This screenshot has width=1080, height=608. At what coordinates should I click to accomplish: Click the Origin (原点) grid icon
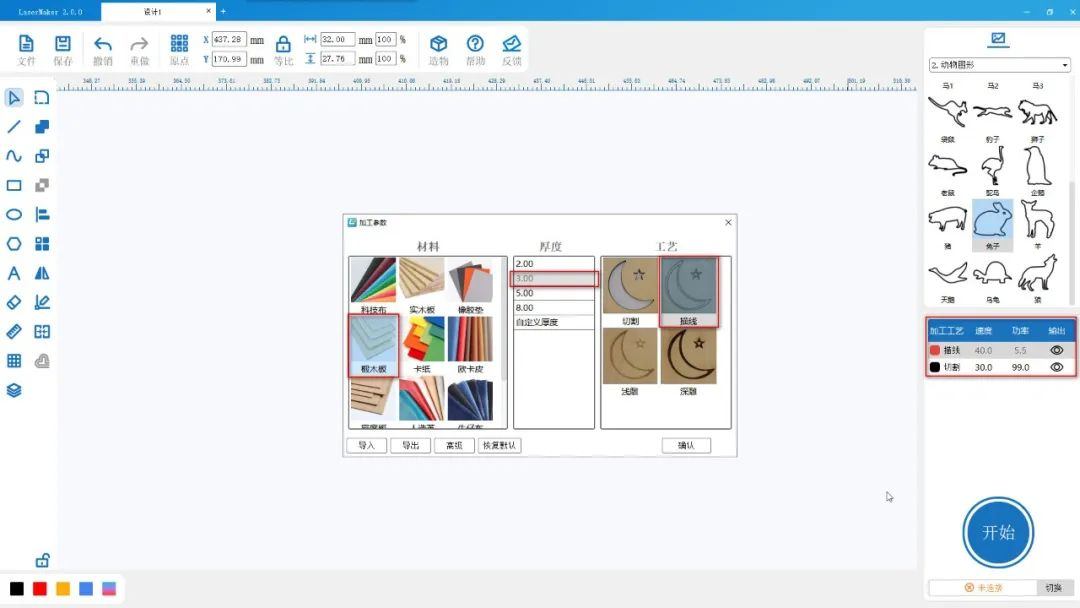(x=179, y=44)
